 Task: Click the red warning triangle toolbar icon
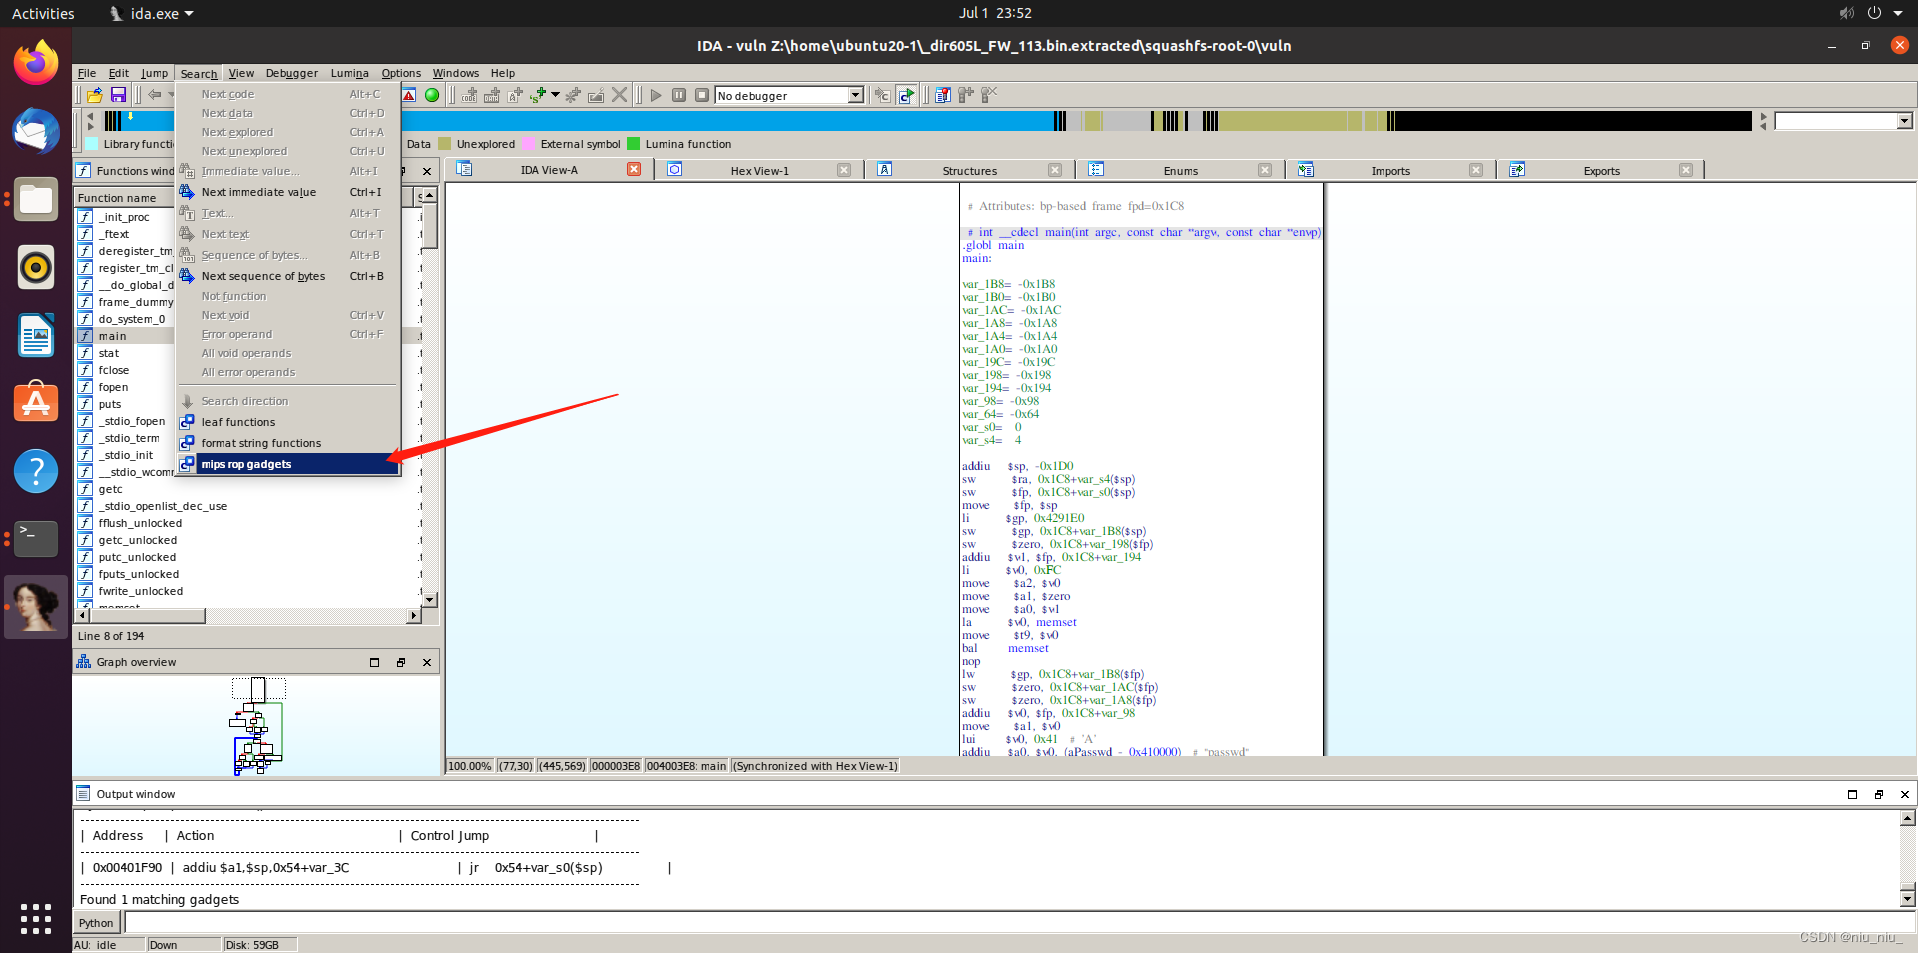tap(409, 95)
